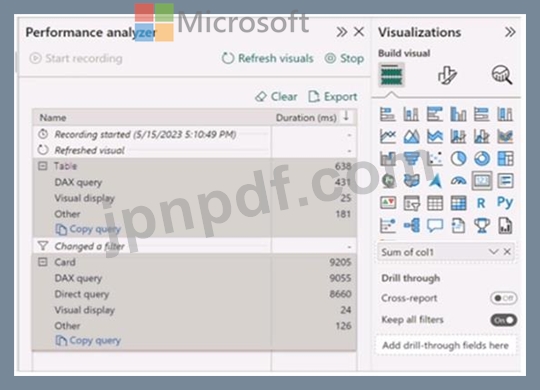Open the Sum of col1 field dropdown

point(493,252)
